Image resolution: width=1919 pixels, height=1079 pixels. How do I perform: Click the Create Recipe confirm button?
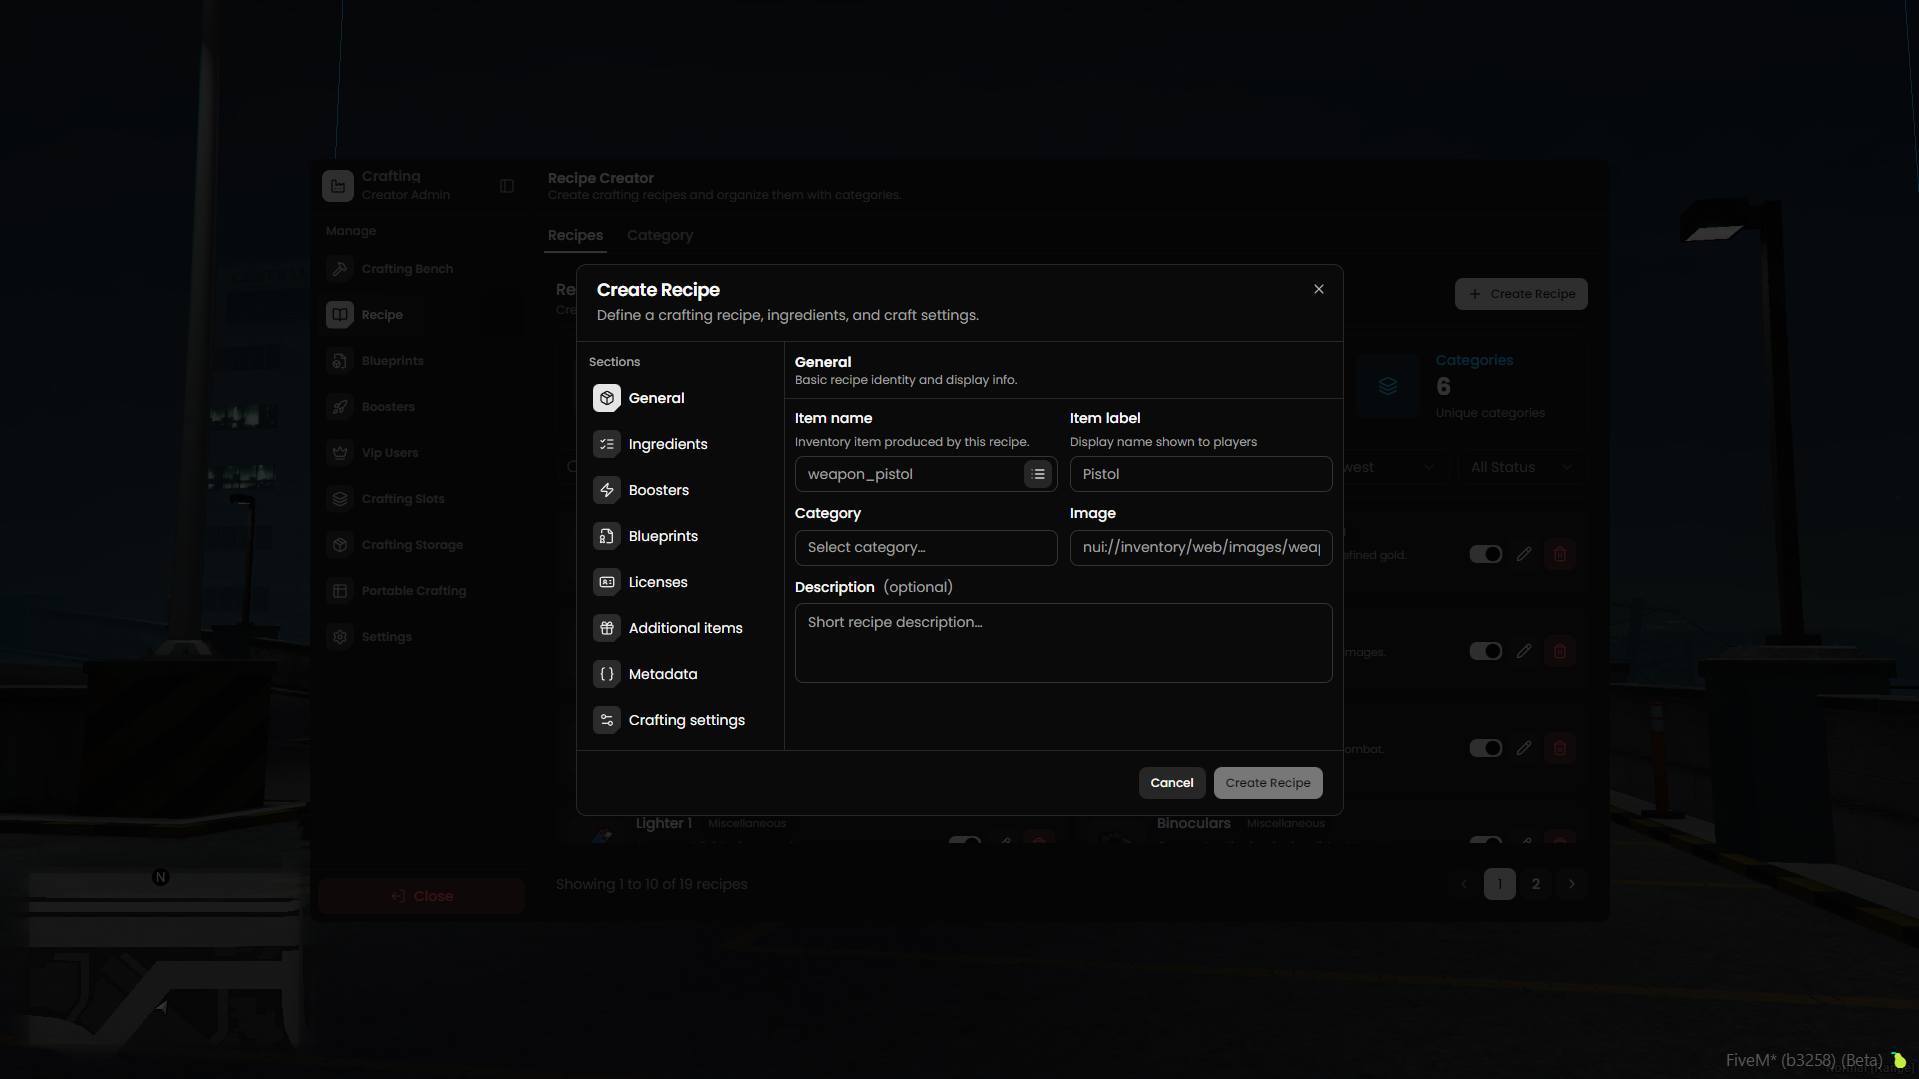point(1268,783)
